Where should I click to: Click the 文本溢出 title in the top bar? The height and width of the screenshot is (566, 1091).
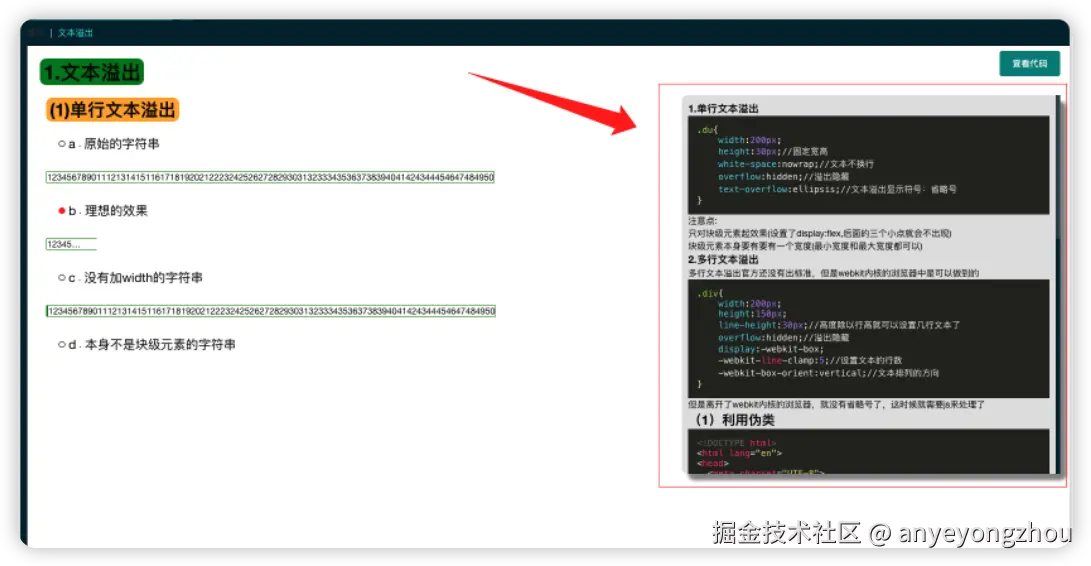tap(75, 33)
